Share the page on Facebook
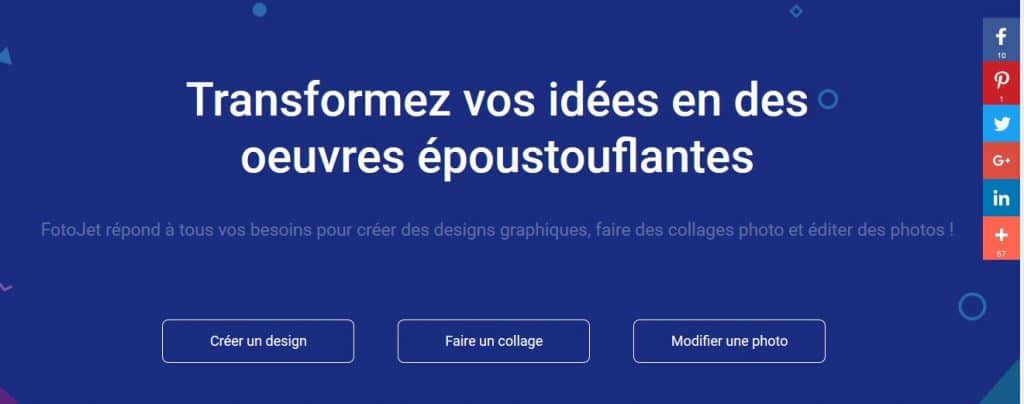The height and width of the screenshot is (404, 1024). (x=1000, y=40)
